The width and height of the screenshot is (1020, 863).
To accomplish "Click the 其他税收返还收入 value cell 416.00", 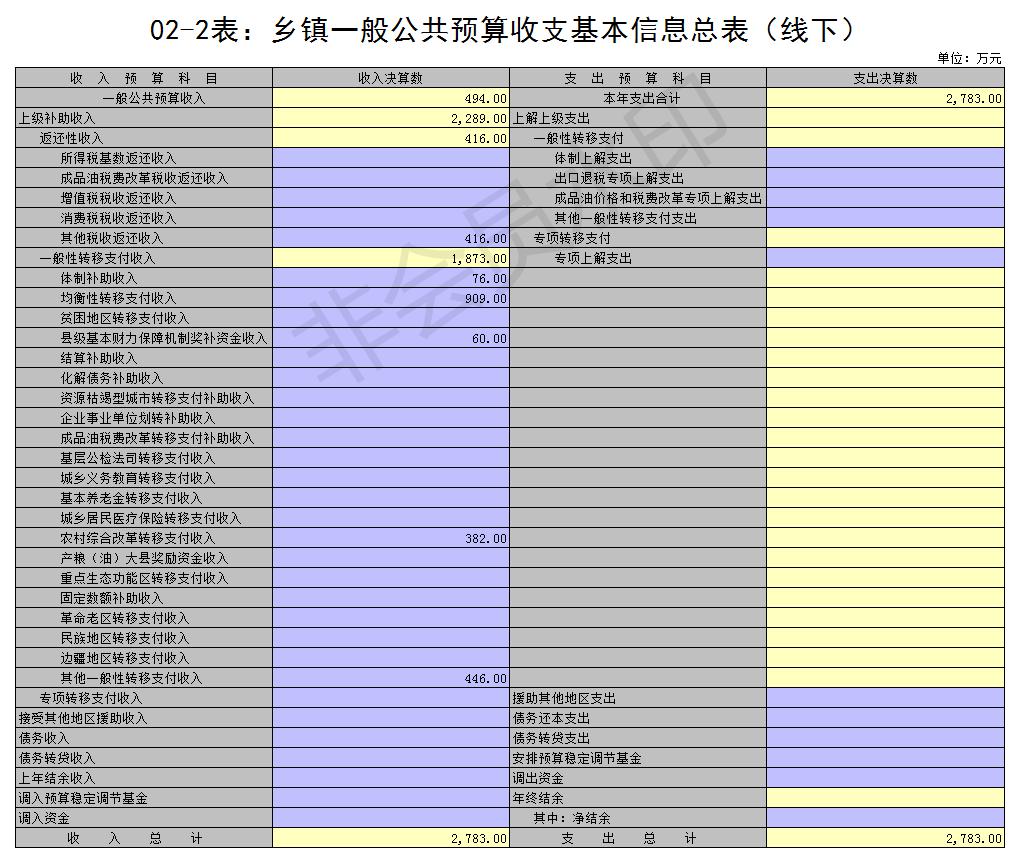I will (x=390, y=238).
